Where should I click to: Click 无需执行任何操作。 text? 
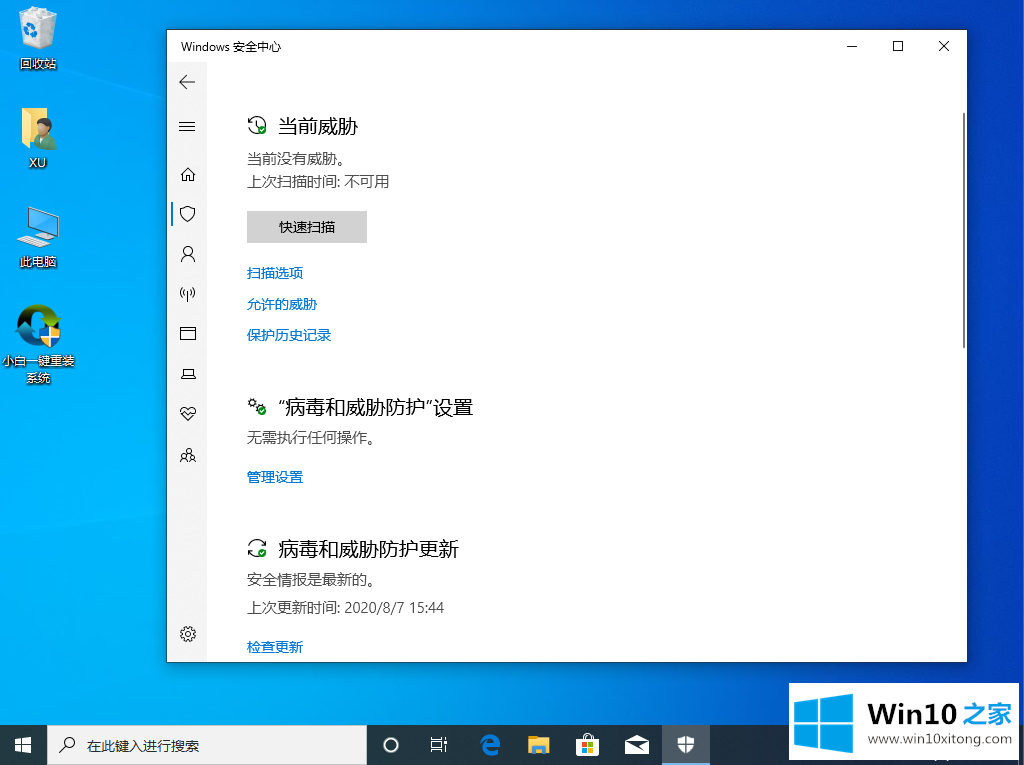tap(311, 438)
